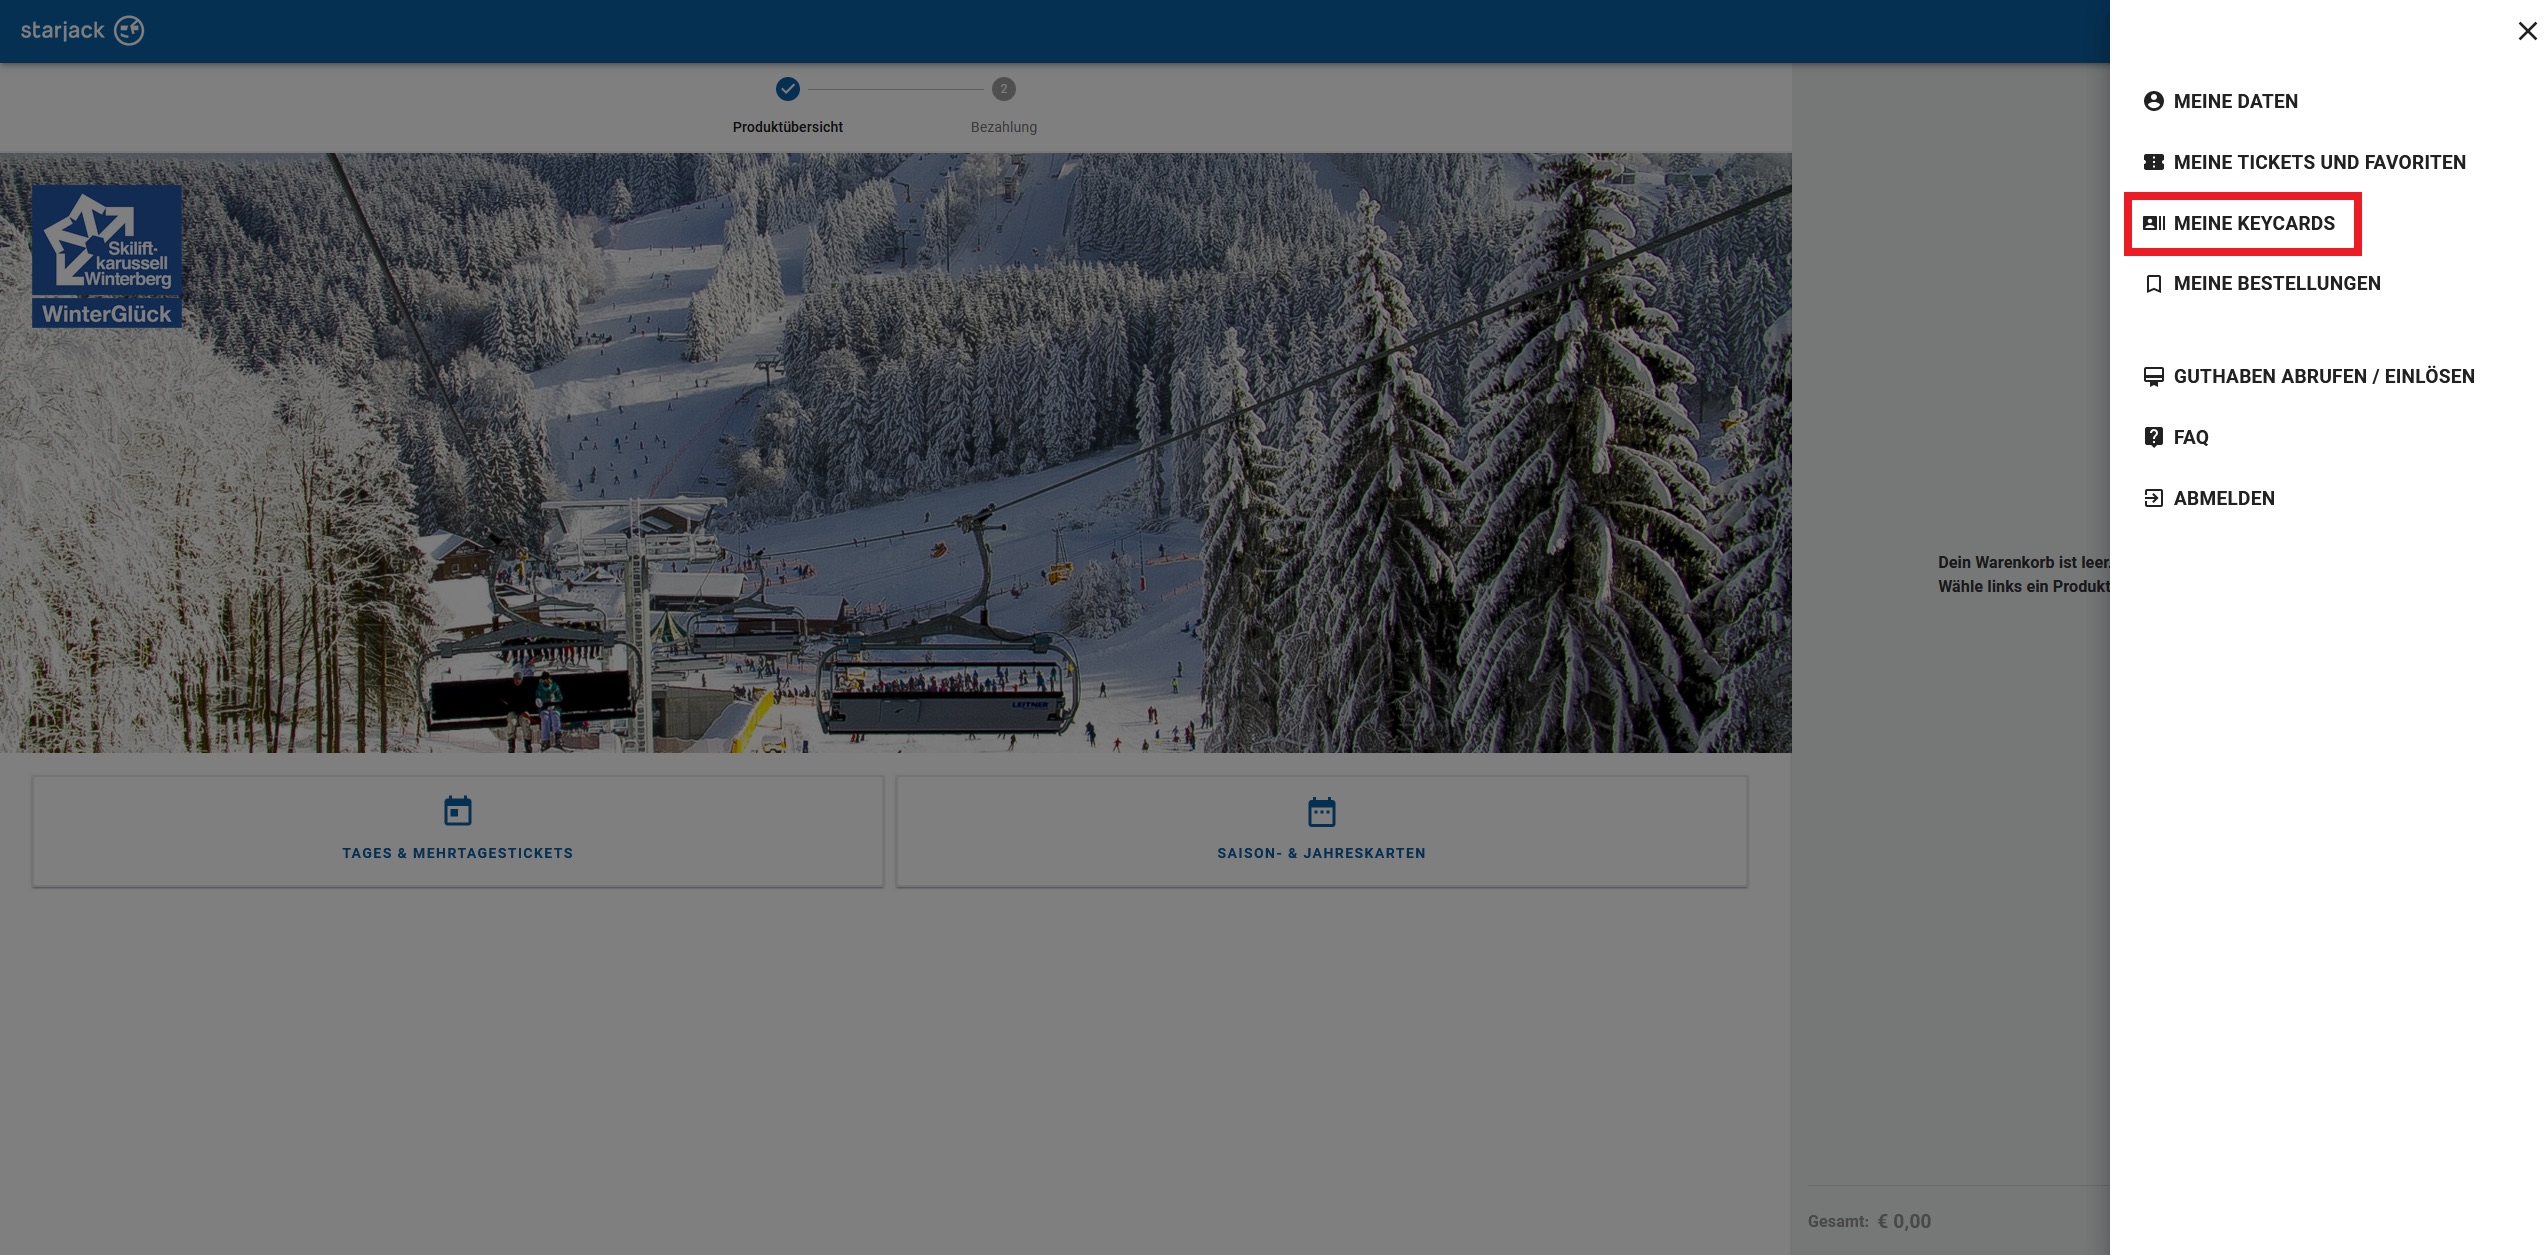2545x1255 pixels.
Task: Open Meine Tickets und Favoriten
Action: coord(2319,162)
